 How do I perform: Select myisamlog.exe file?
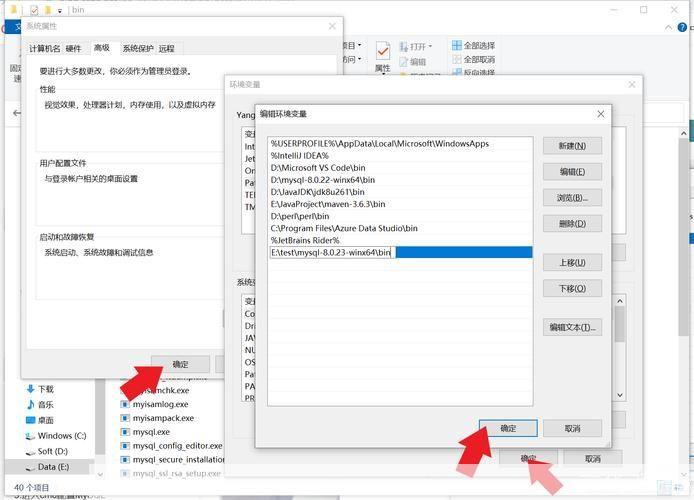(155, 404)
